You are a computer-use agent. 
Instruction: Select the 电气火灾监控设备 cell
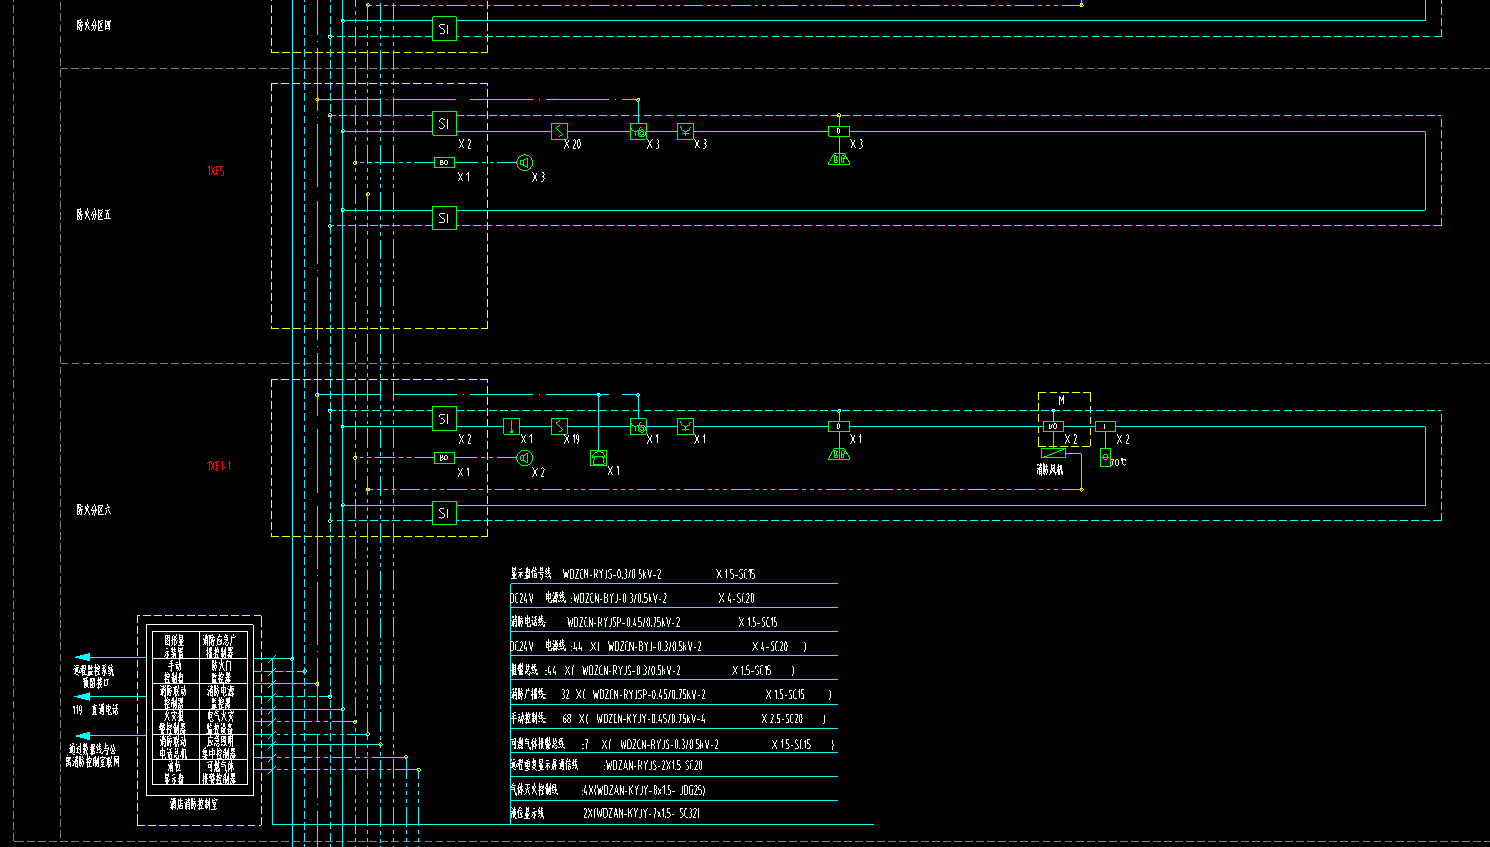click(x=221, y=722)
